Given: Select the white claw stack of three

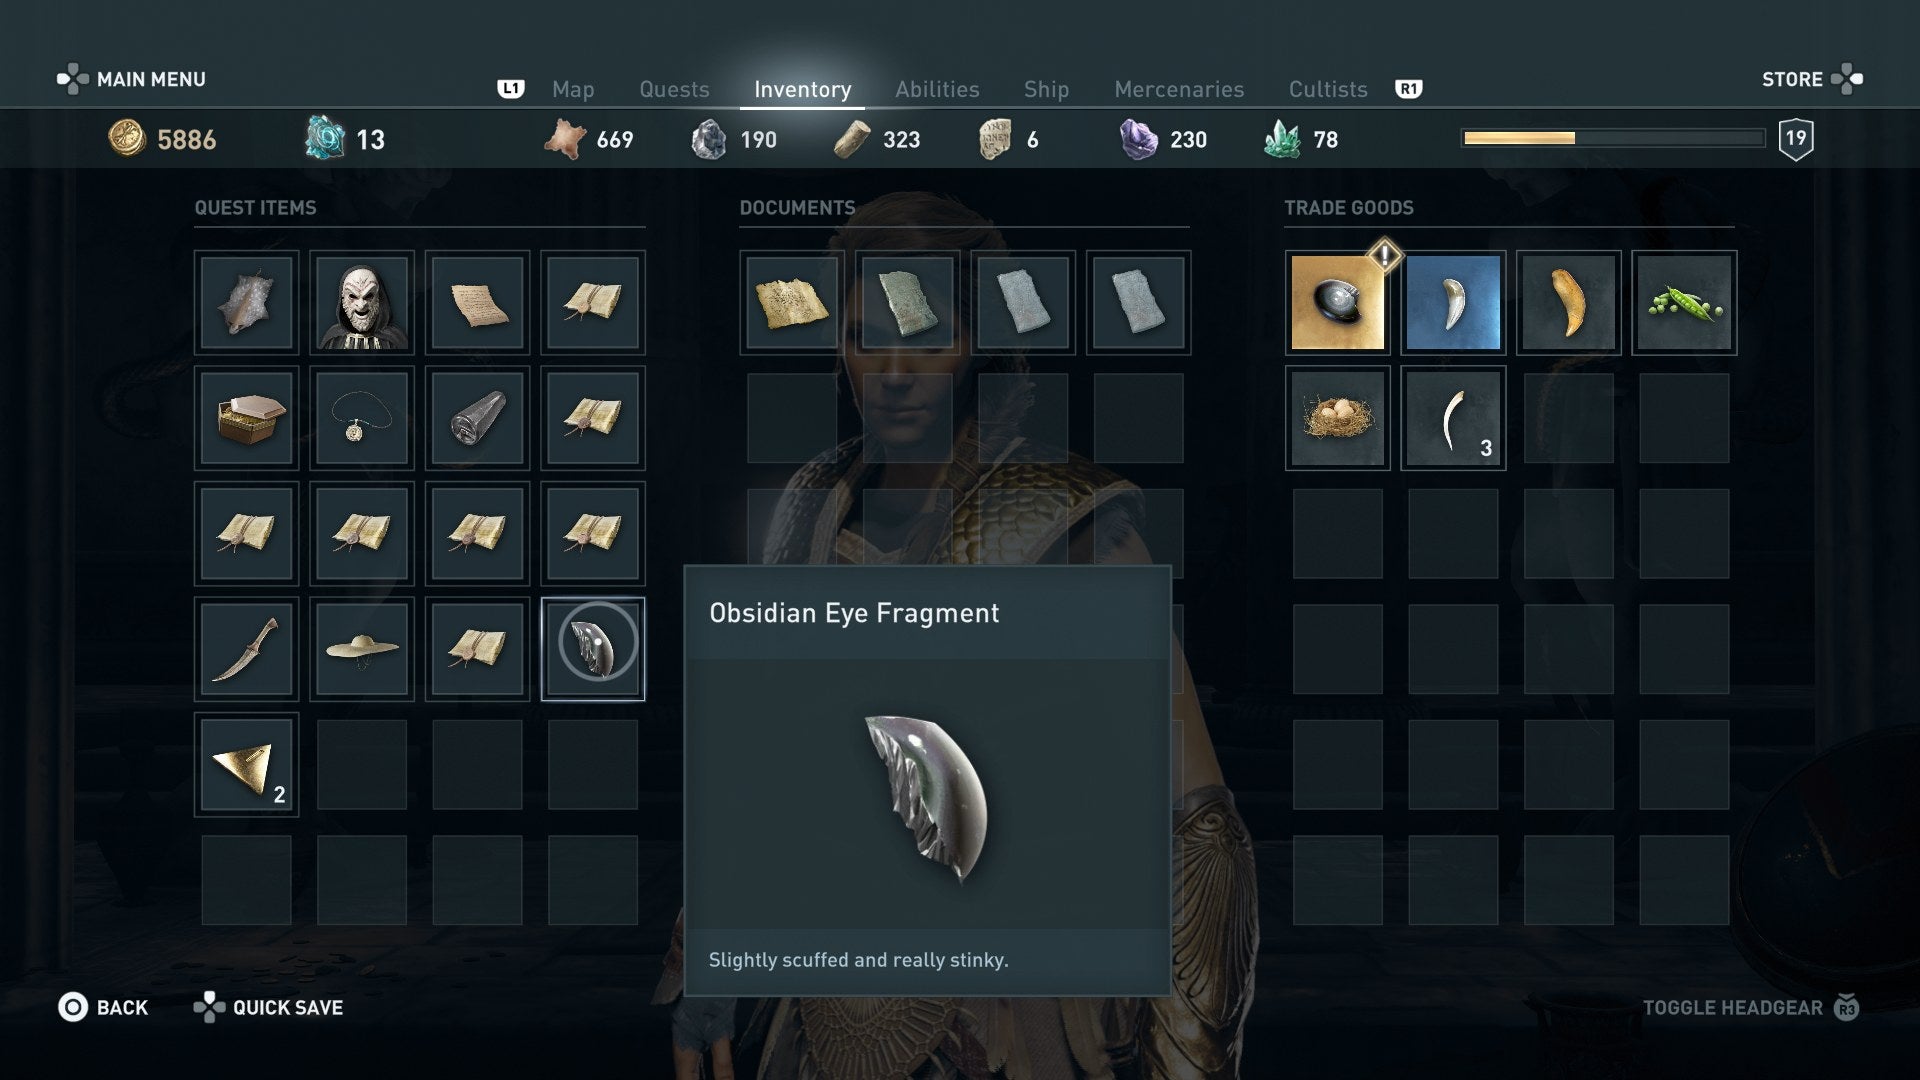Looking at the screenshot, I should 1453,418.
